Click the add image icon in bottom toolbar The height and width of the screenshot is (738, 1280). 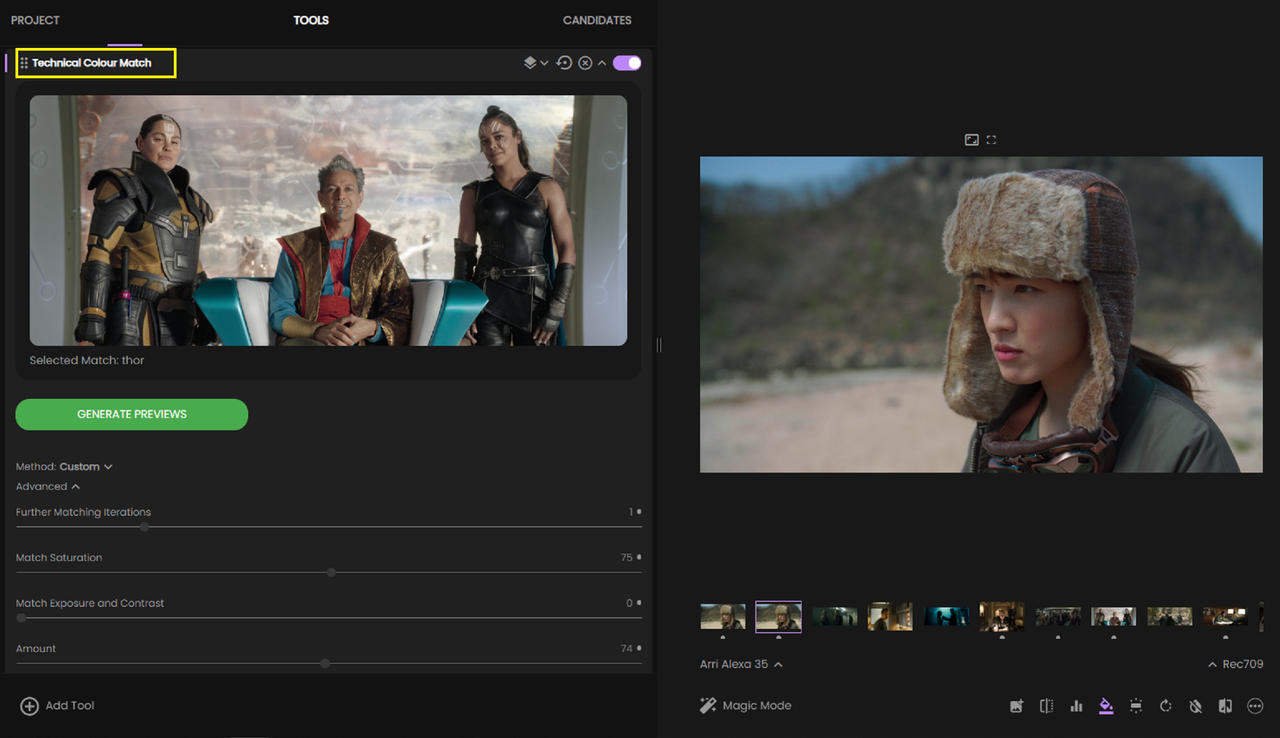click(x=1016, y=706)
